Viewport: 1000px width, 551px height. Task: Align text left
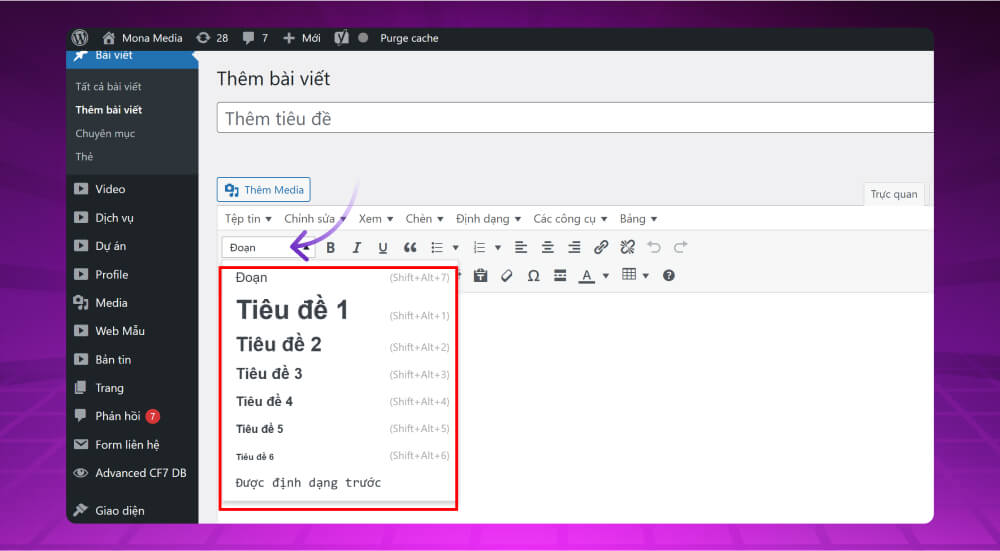click(521, 247)
